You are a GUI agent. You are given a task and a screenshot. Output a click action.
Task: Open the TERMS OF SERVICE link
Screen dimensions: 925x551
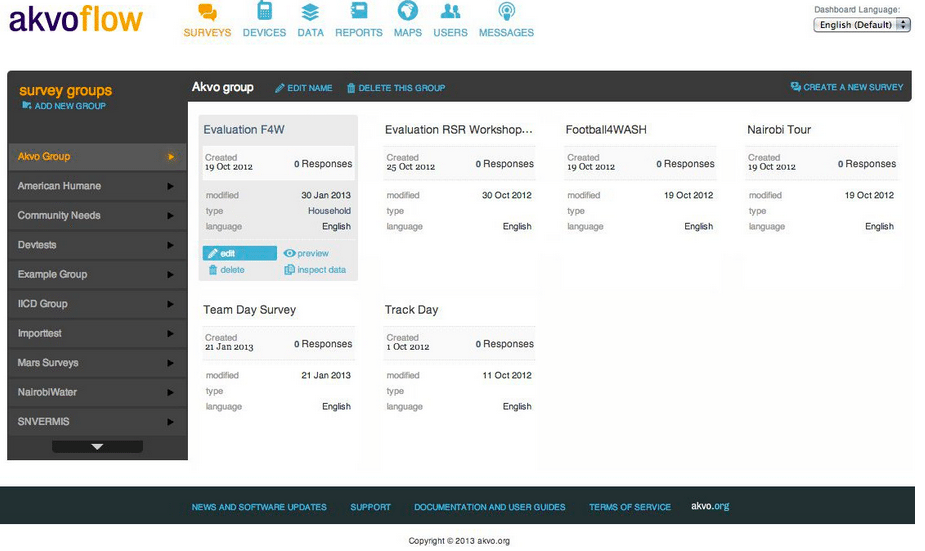629,507
